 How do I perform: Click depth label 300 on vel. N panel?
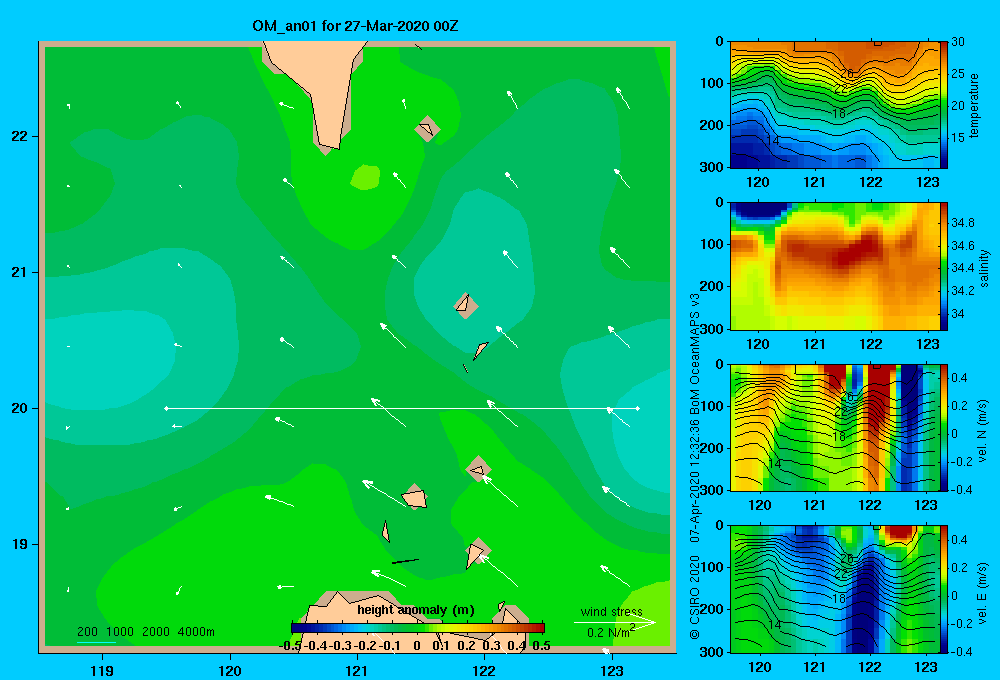click(x=712, y=490)
